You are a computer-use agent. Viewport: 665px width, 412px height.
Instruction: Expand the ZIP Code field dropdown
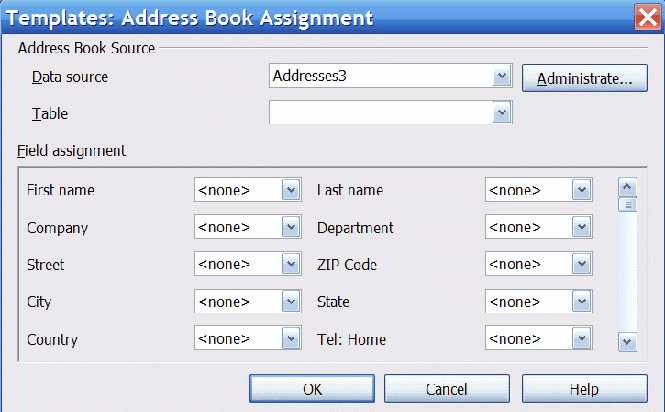pyautogui.click(x=581, y=264)
